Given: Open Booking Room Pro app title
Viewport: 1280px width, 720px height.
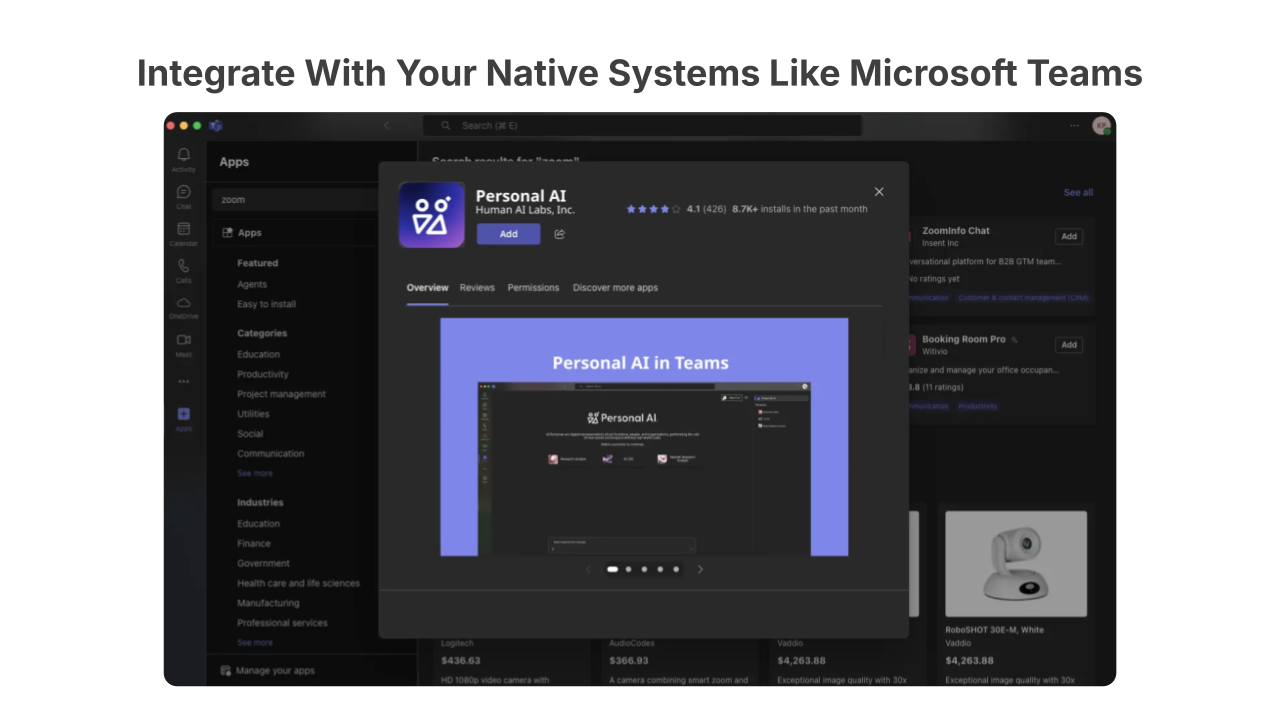Looking at the screenshot, I should (964, 339).
